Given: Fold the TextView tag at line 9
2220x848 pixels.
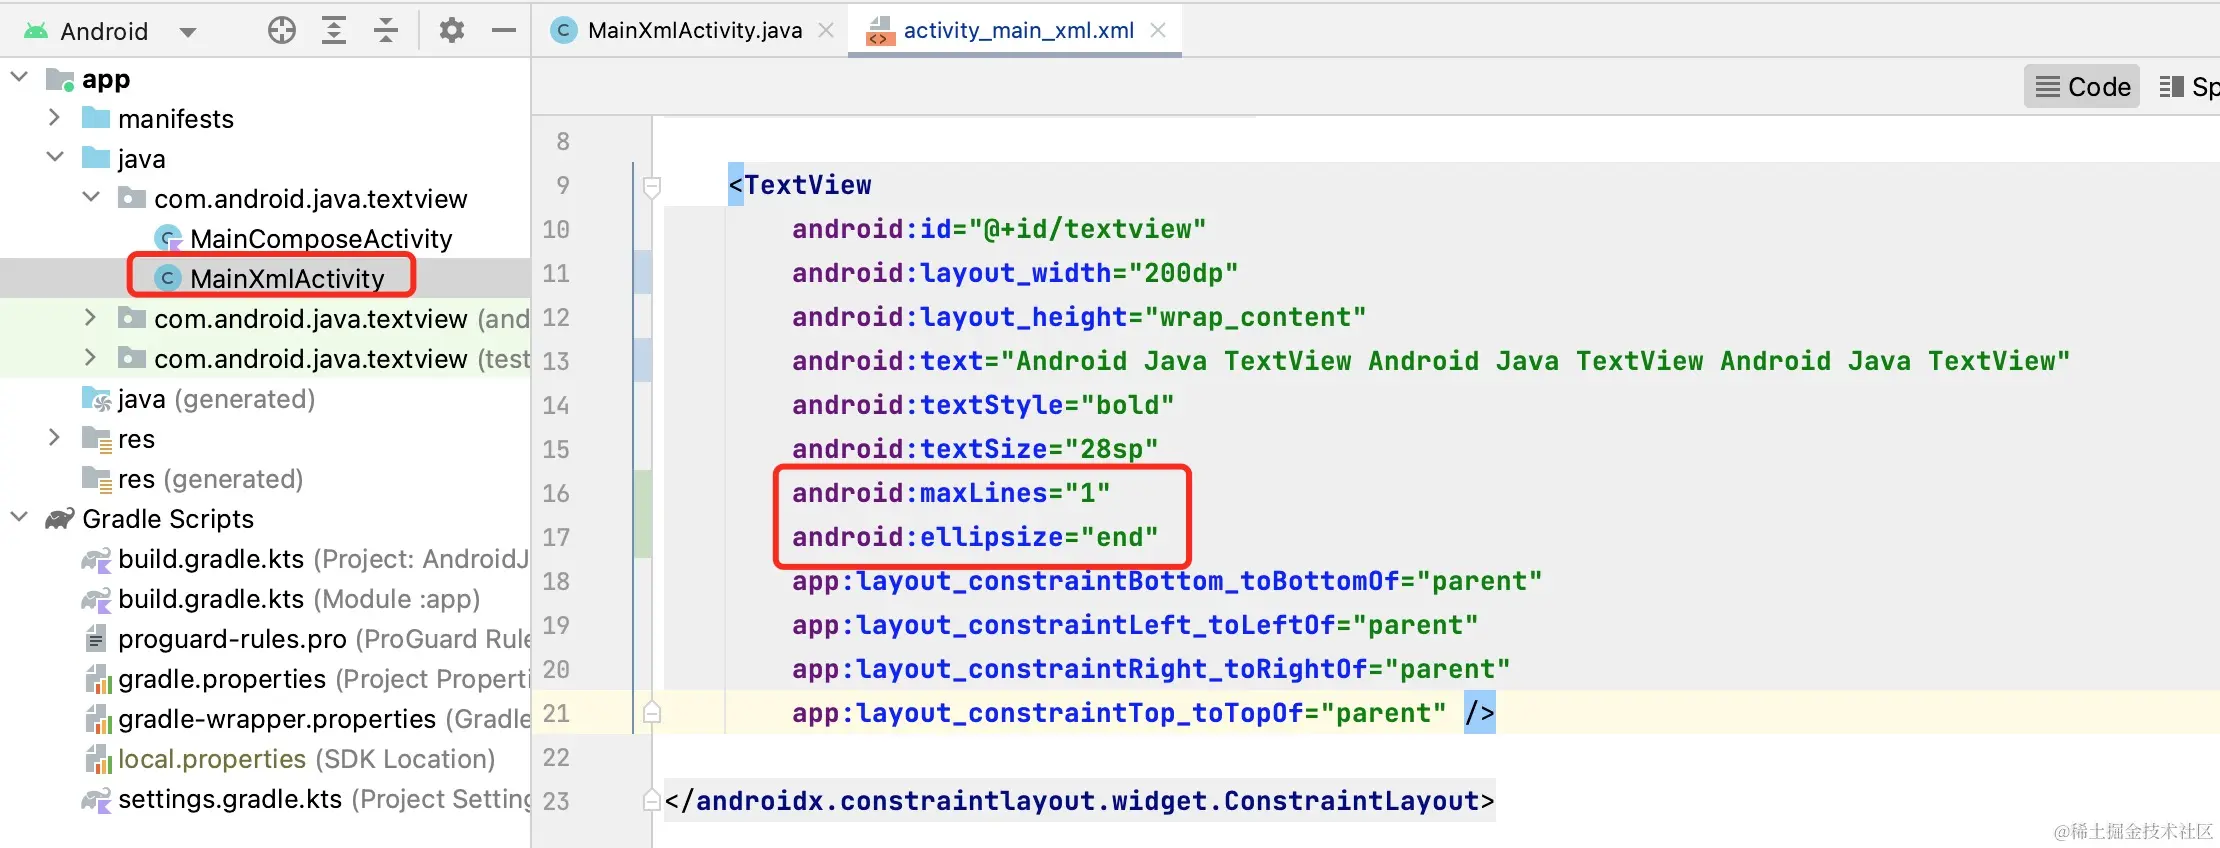Looking at the screenshot, I should 651,186.
